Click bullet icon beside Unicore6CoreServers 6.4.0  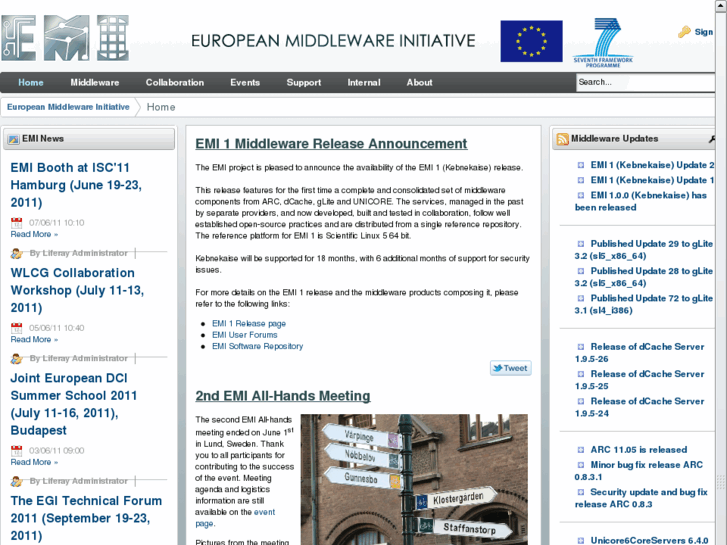[580, 541]
